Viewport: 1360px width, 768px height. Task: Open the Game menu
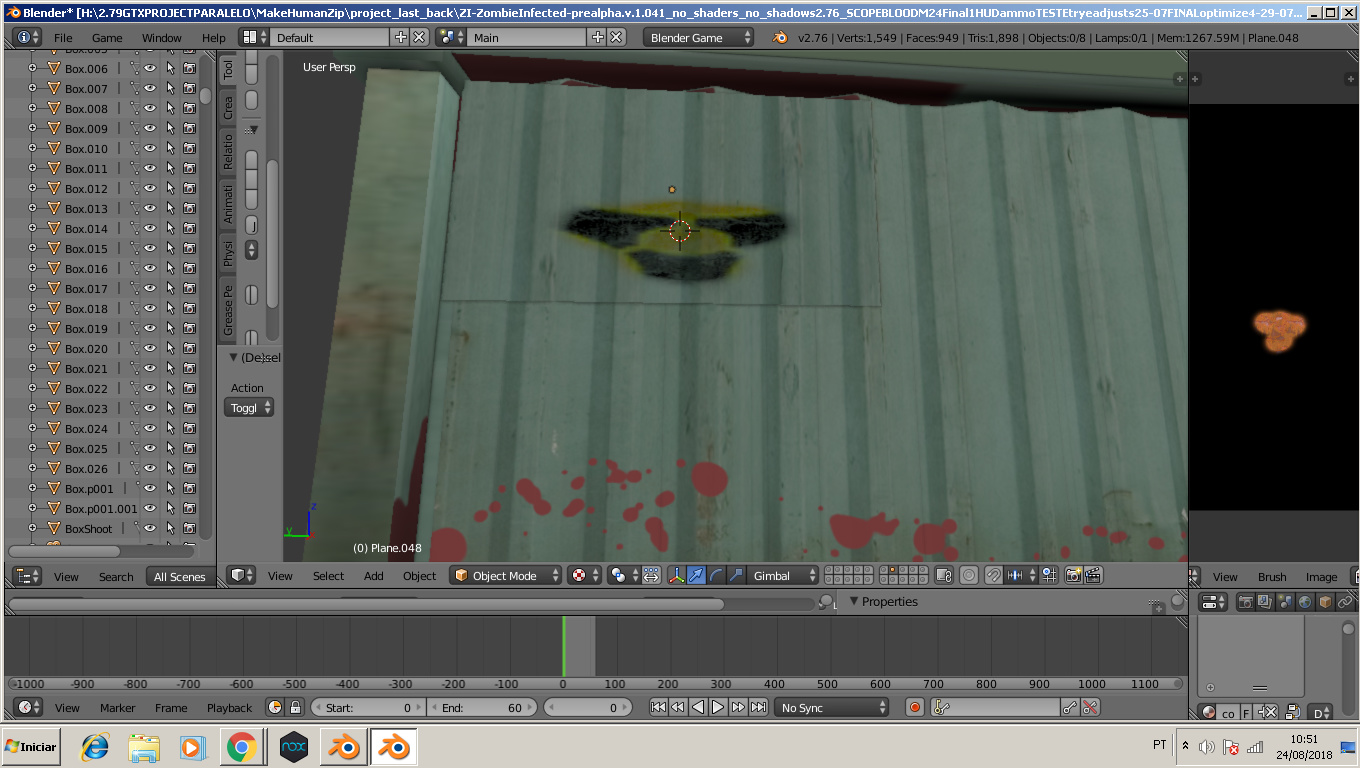[107, 38]
